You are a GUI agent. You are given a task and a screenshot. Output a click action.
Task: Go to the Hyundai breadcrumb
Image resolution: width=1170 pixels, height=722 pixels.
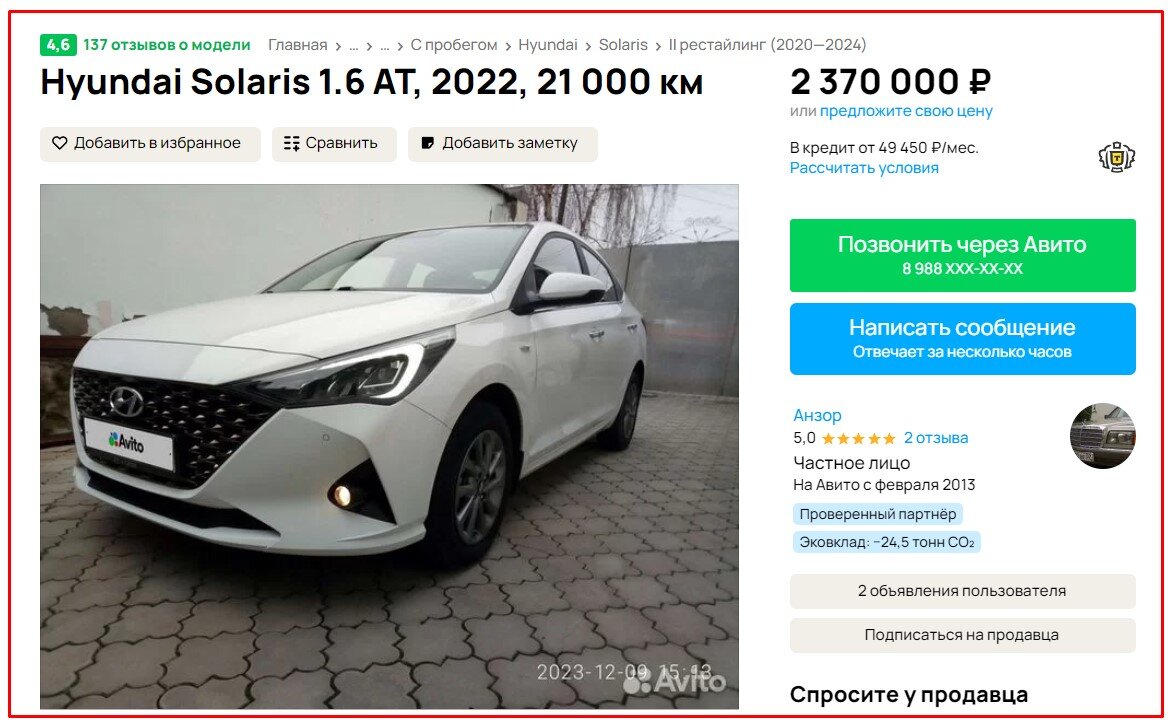pyautogui.click(x=548, y=45)
